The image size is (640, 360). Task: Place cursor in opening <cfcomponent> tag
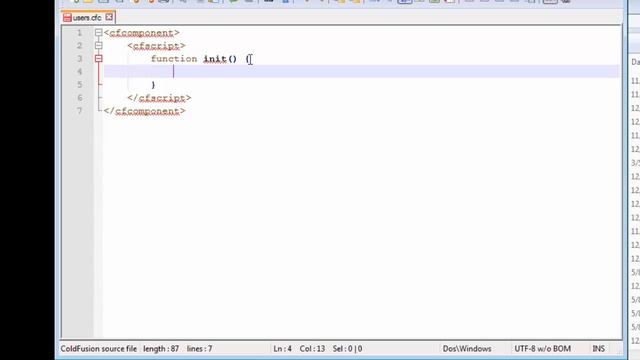tap(142, 33)
